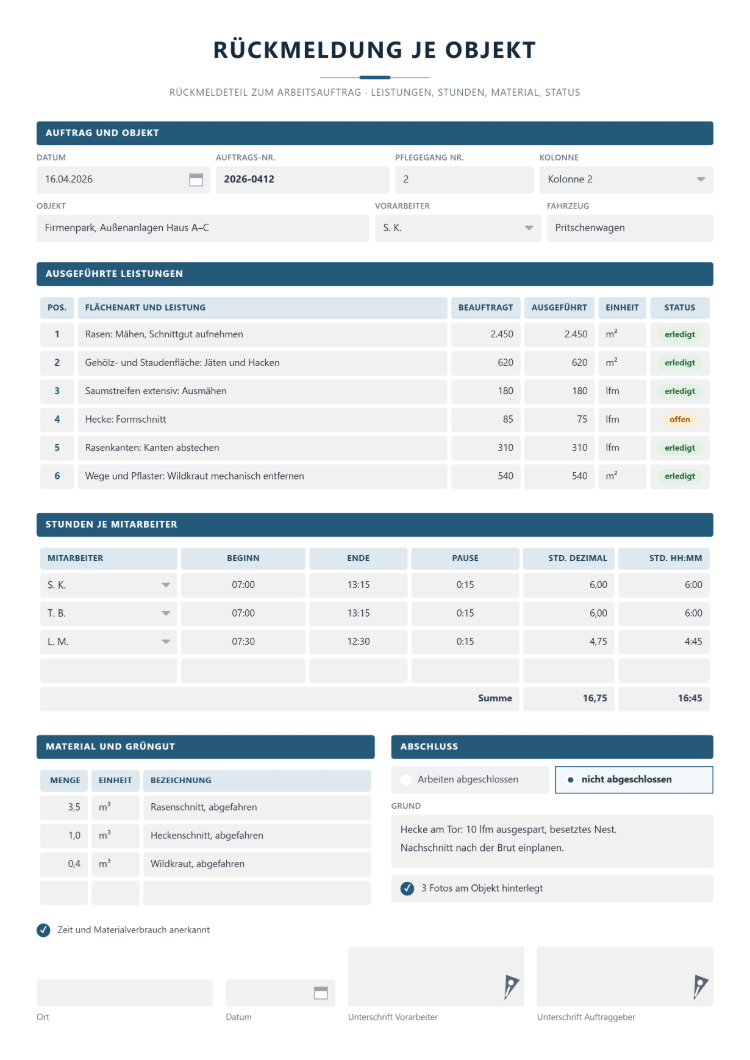Click 'Hecke: Formschnitt' service cell
Image resolution: width=750 pixels, height=1060 pixels.
[x=262, y=420]
